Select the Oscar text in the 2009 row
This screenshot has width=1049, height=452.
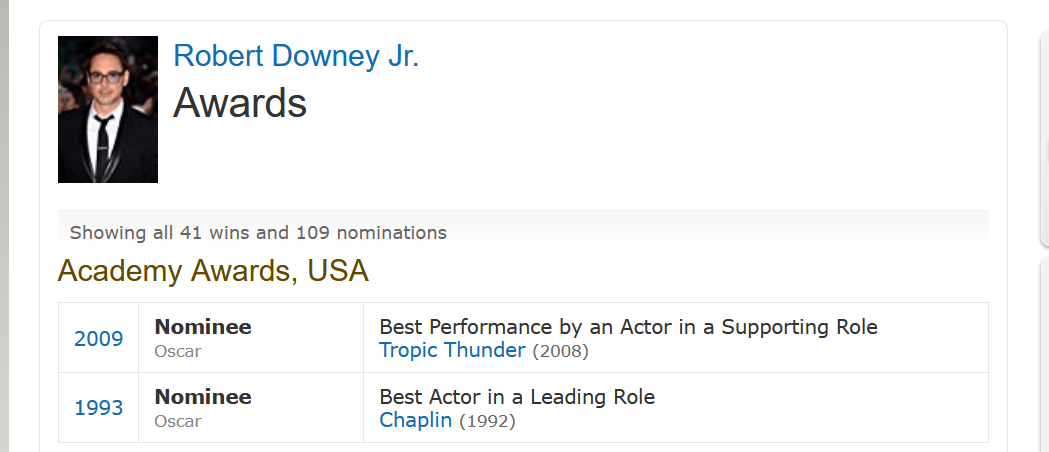(x=178, y=351)
